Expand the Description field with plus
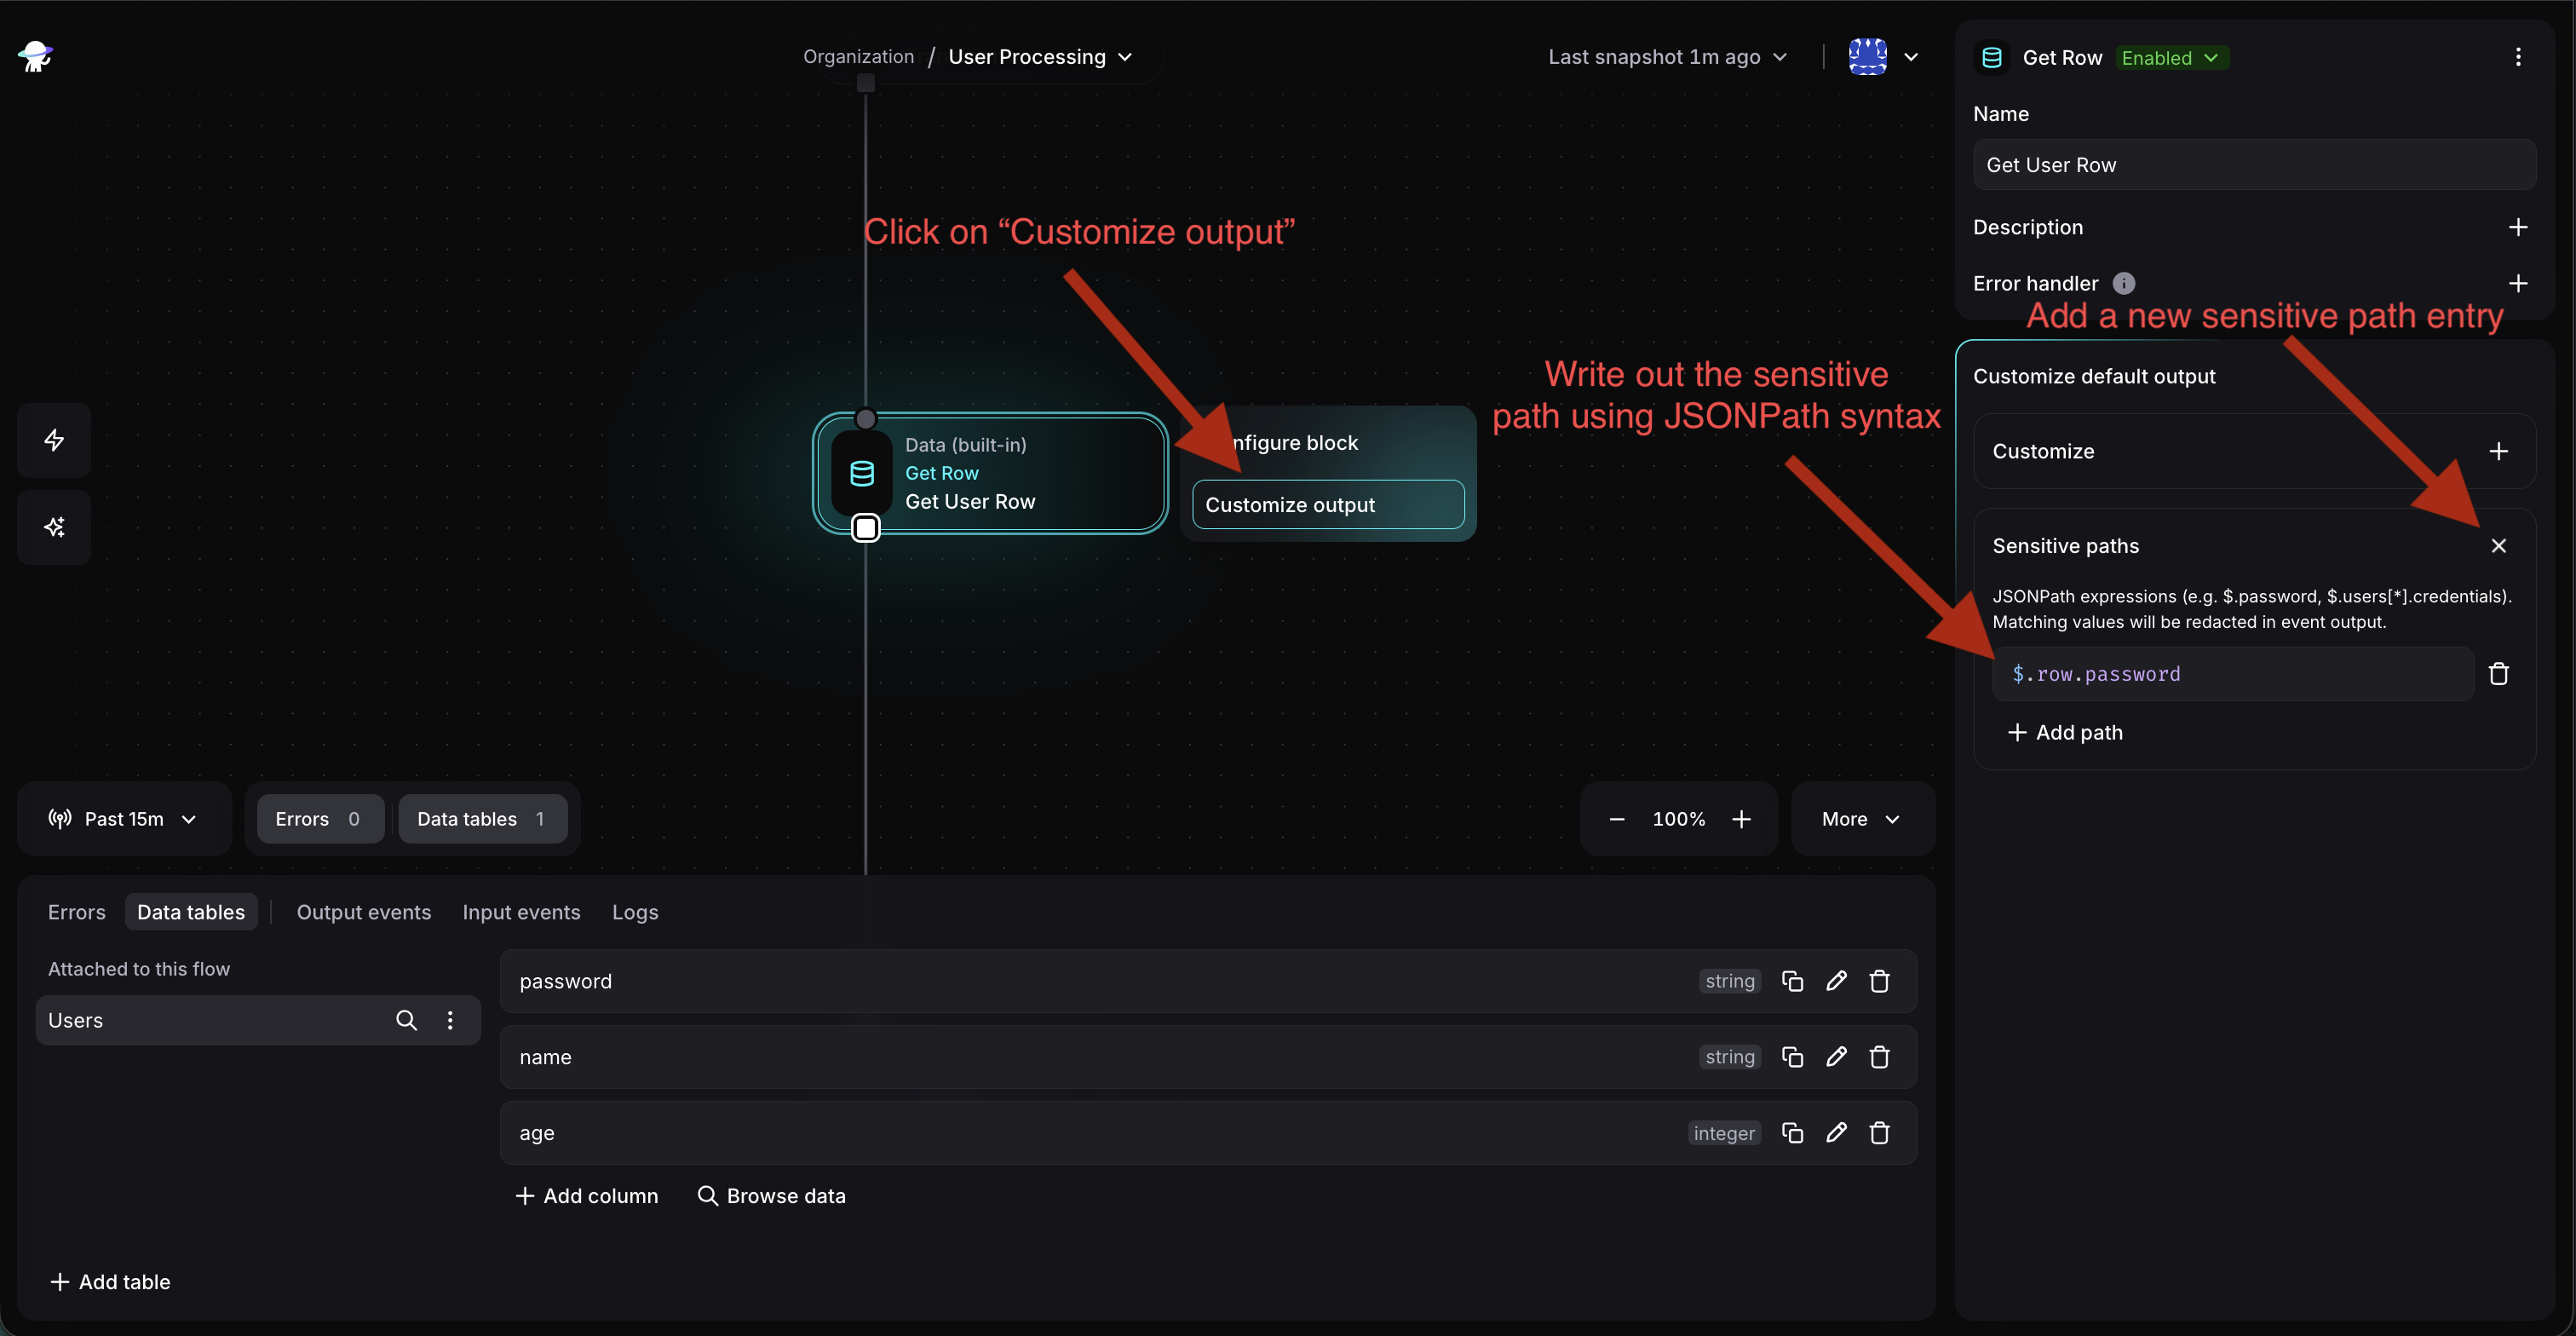 [2517, 227]
